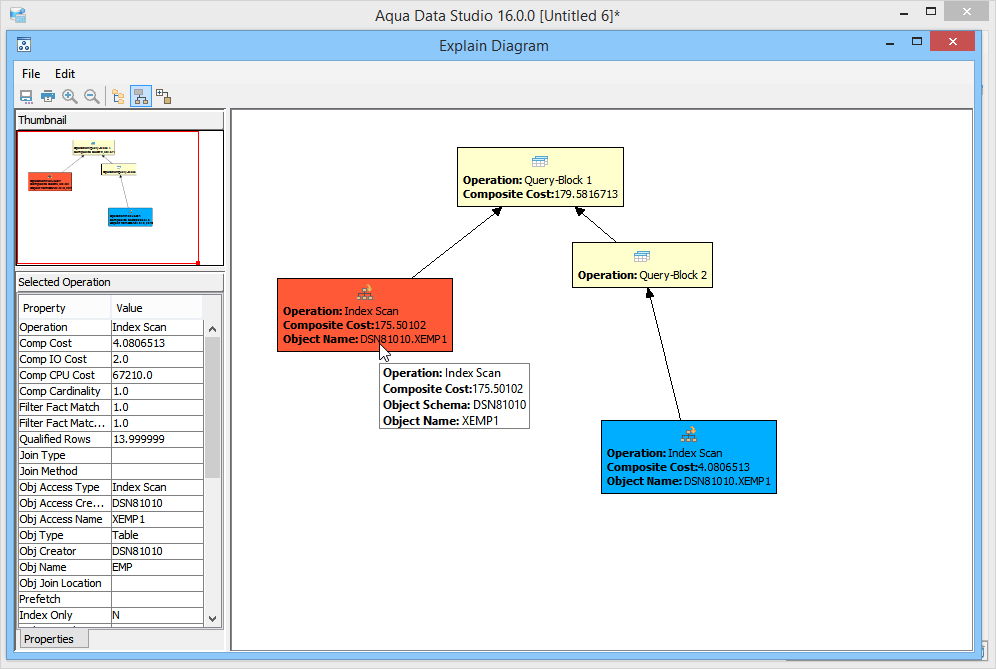Click the Property column header
The width and height of the screenshot is (996, 669).
(x=65, y=308)
